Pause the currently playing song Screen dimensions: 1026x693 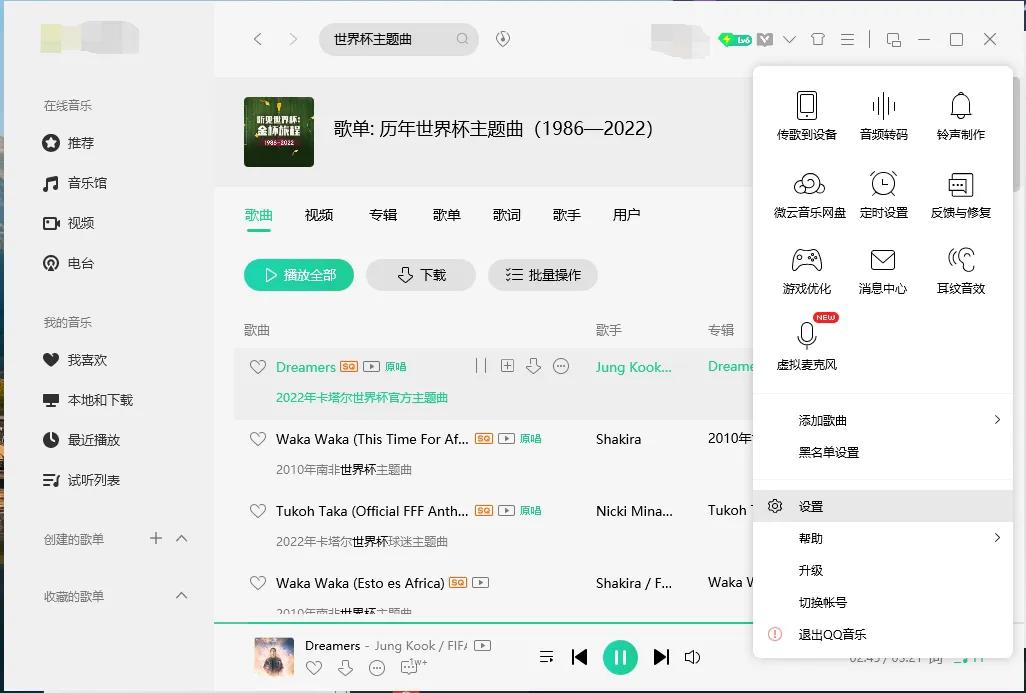[620, 657]
